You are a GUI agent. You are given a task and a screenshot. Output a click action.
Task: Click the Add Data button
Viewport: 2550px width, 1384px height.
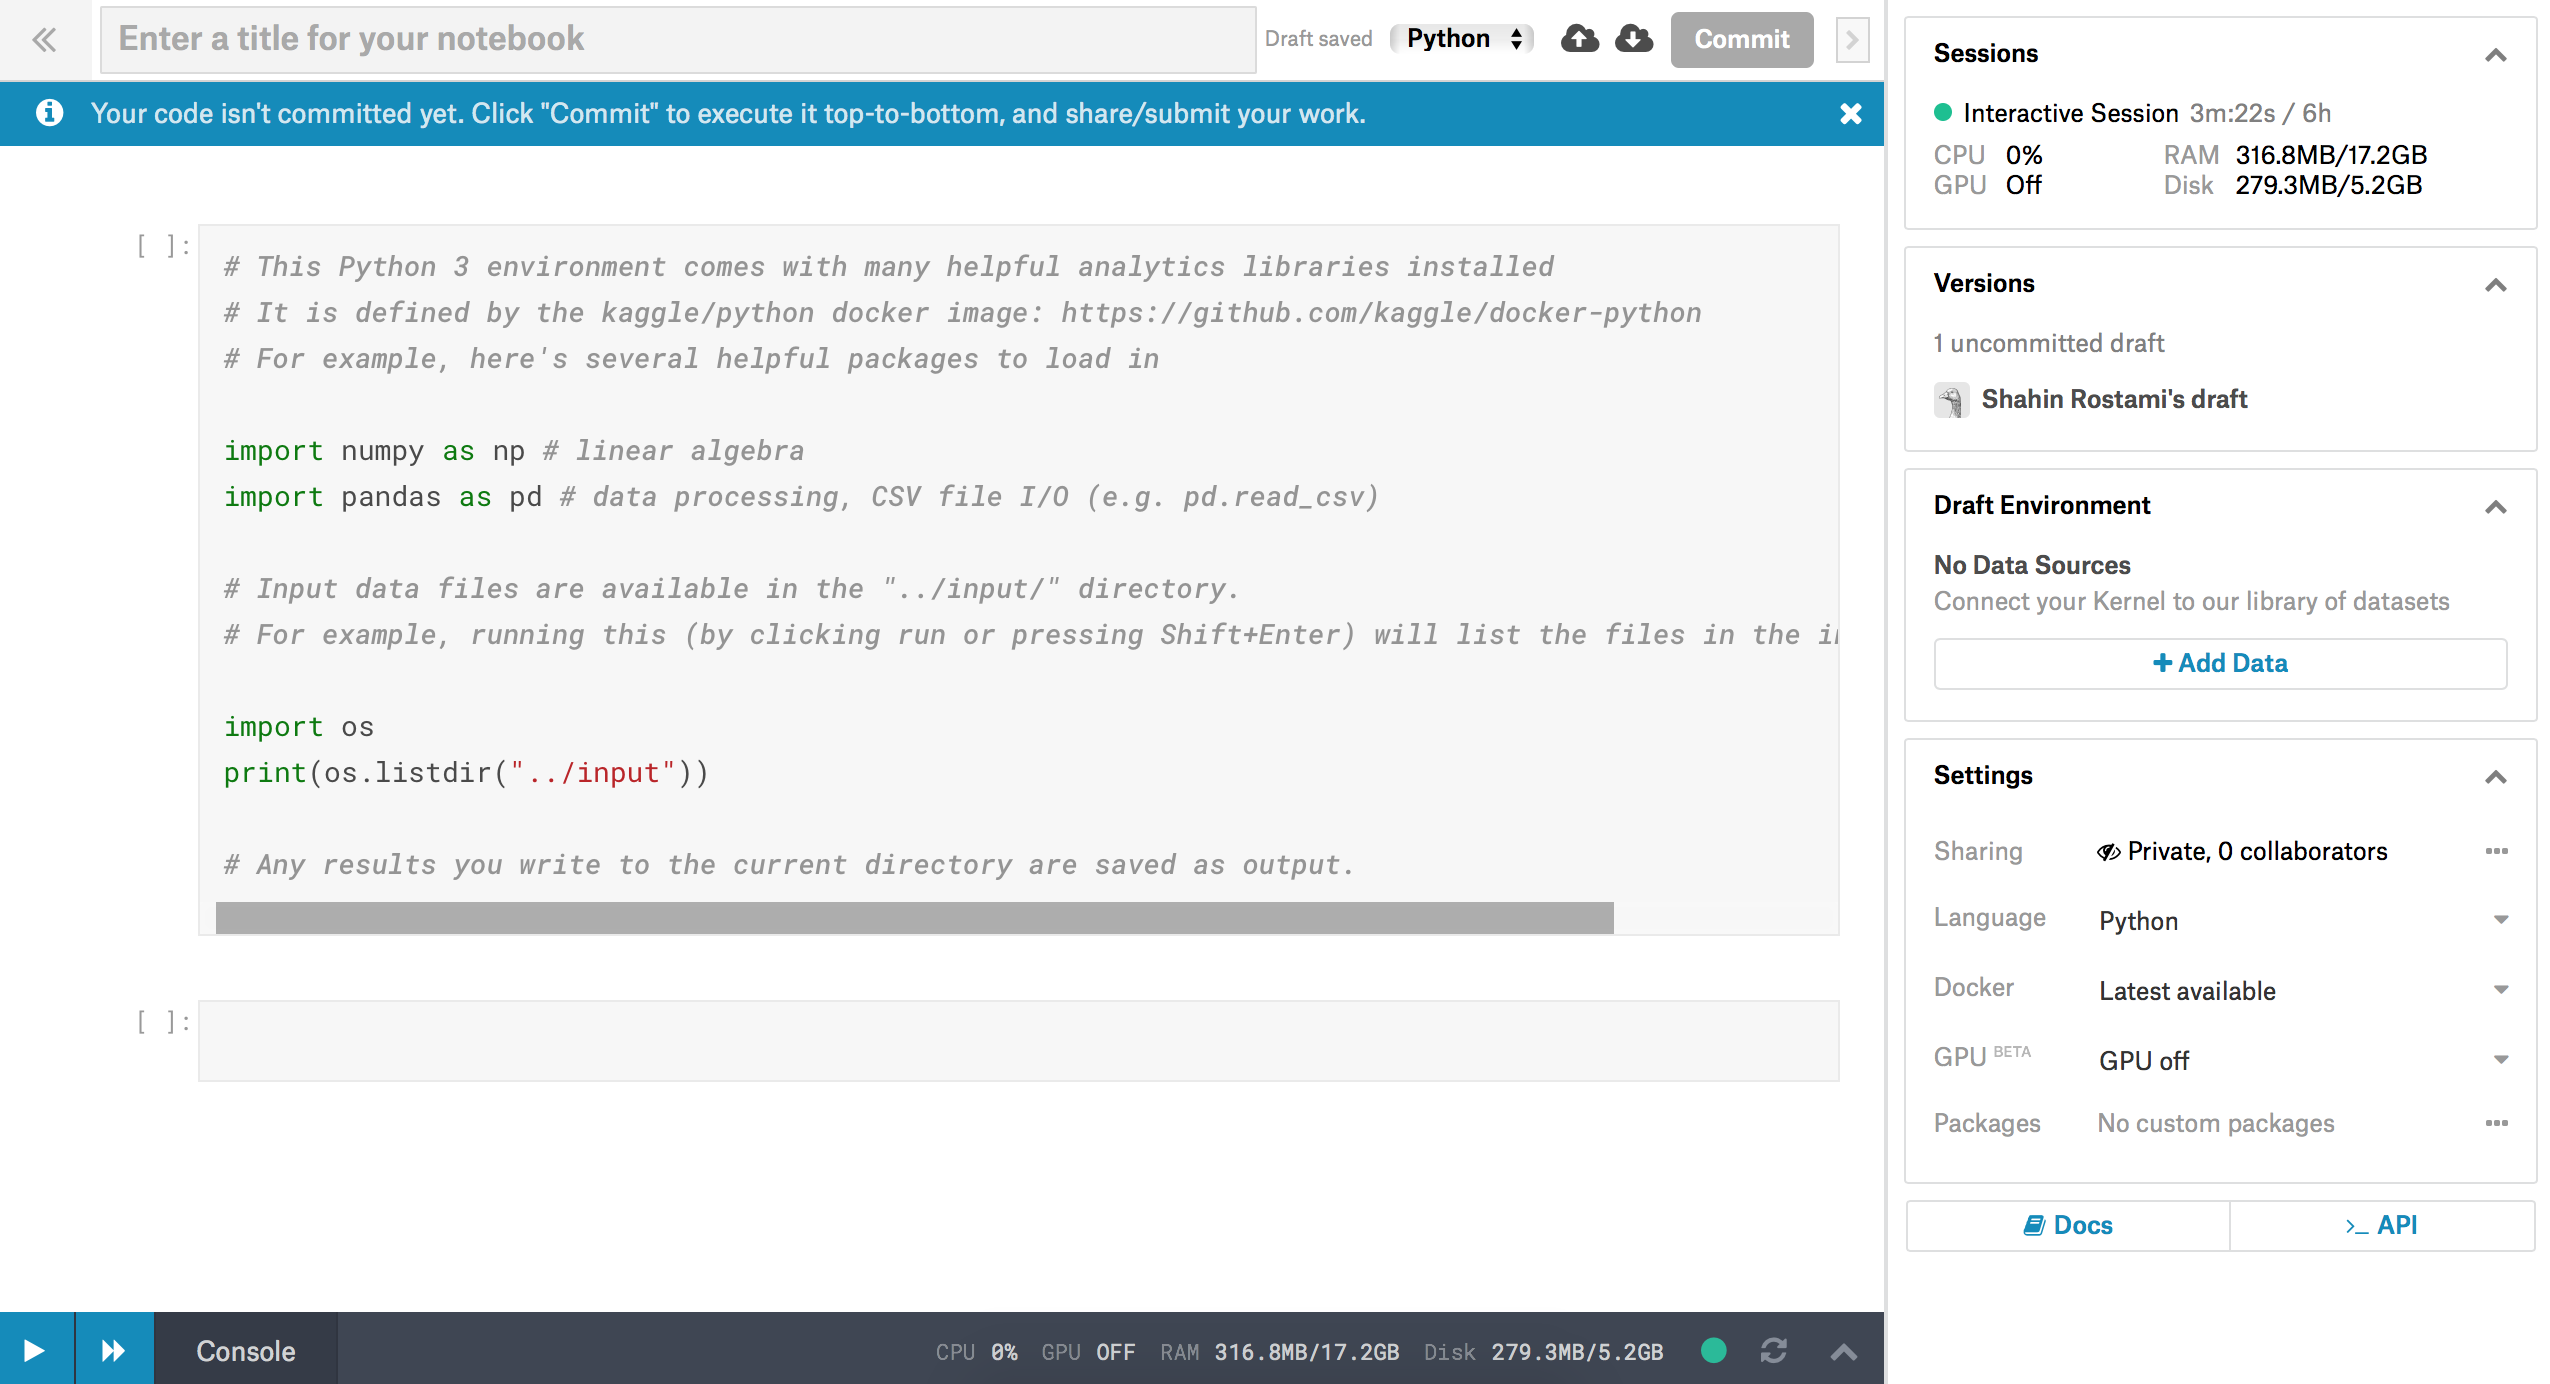coord(2220,663)
